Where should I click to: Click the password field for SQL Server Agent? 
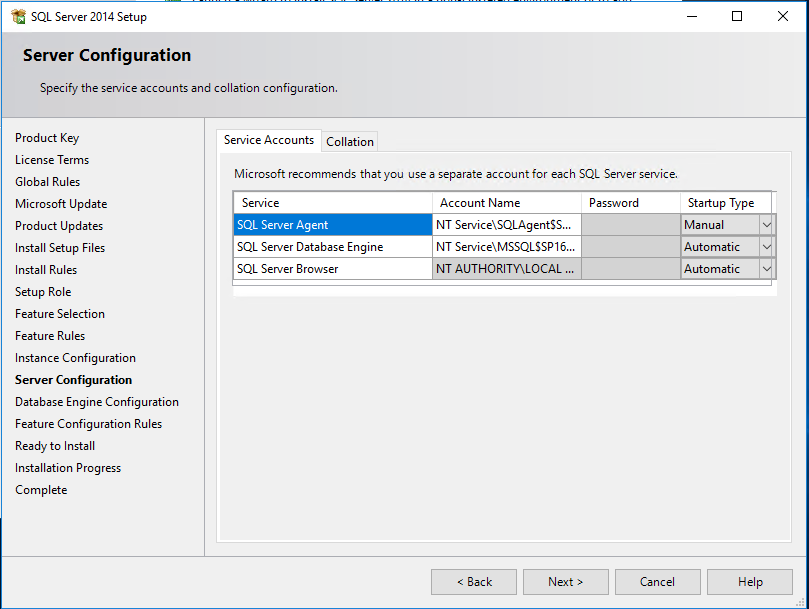click(630, 225)
